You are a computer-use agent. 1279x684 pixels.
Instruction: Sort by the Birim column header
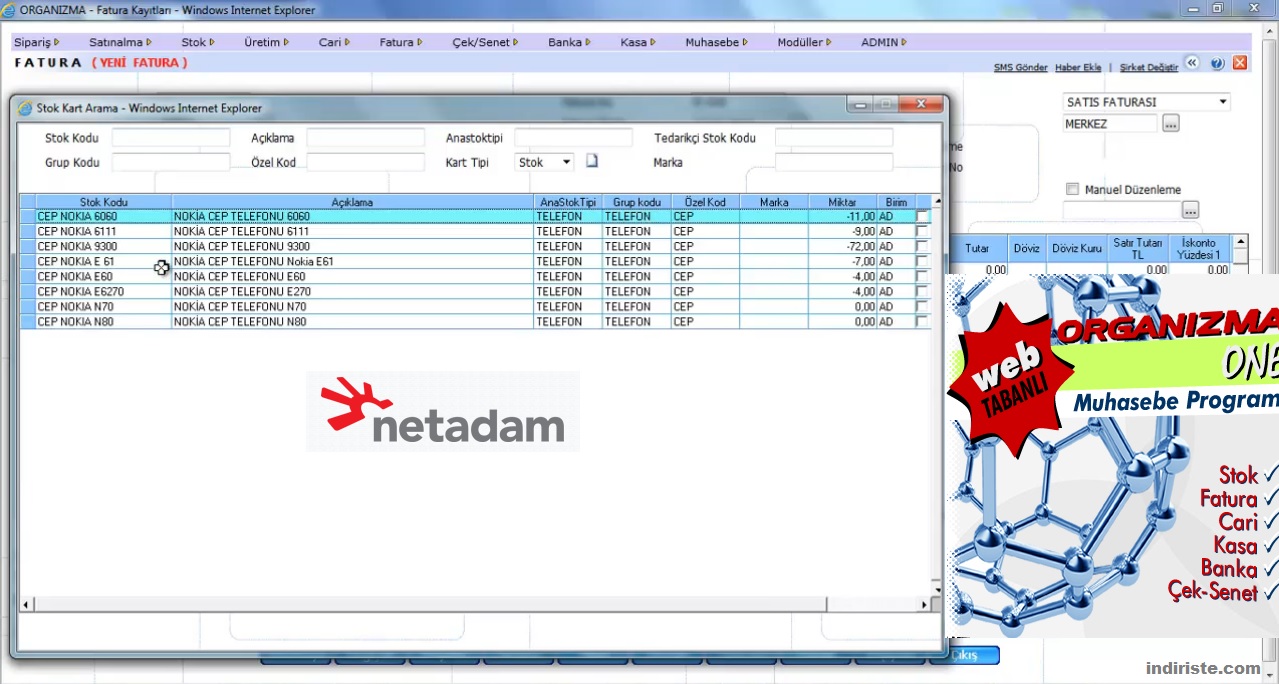tap(896, 202)
